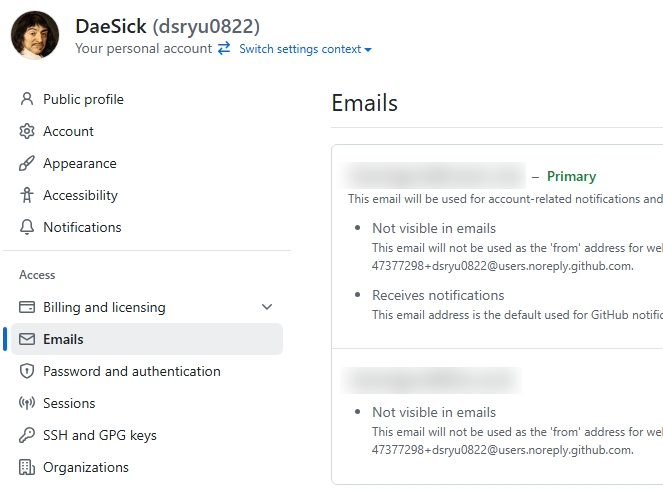Expand the Billing and licensing chevron
This screenshot has height=492, width=663.
(267, 307)
